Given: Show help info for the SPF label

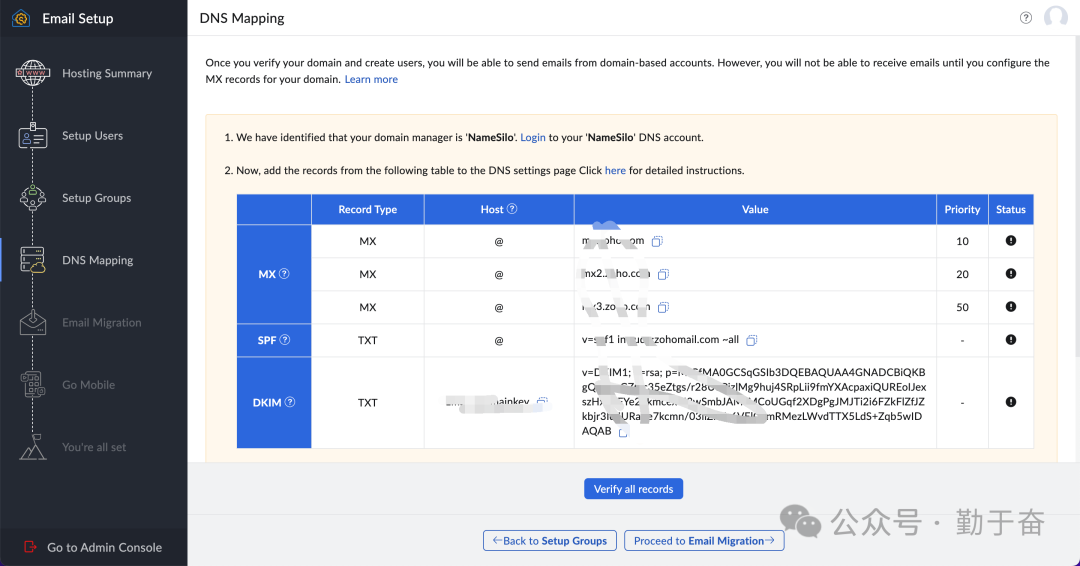Looking at the screenshot, I should click(x=285, y=340).
